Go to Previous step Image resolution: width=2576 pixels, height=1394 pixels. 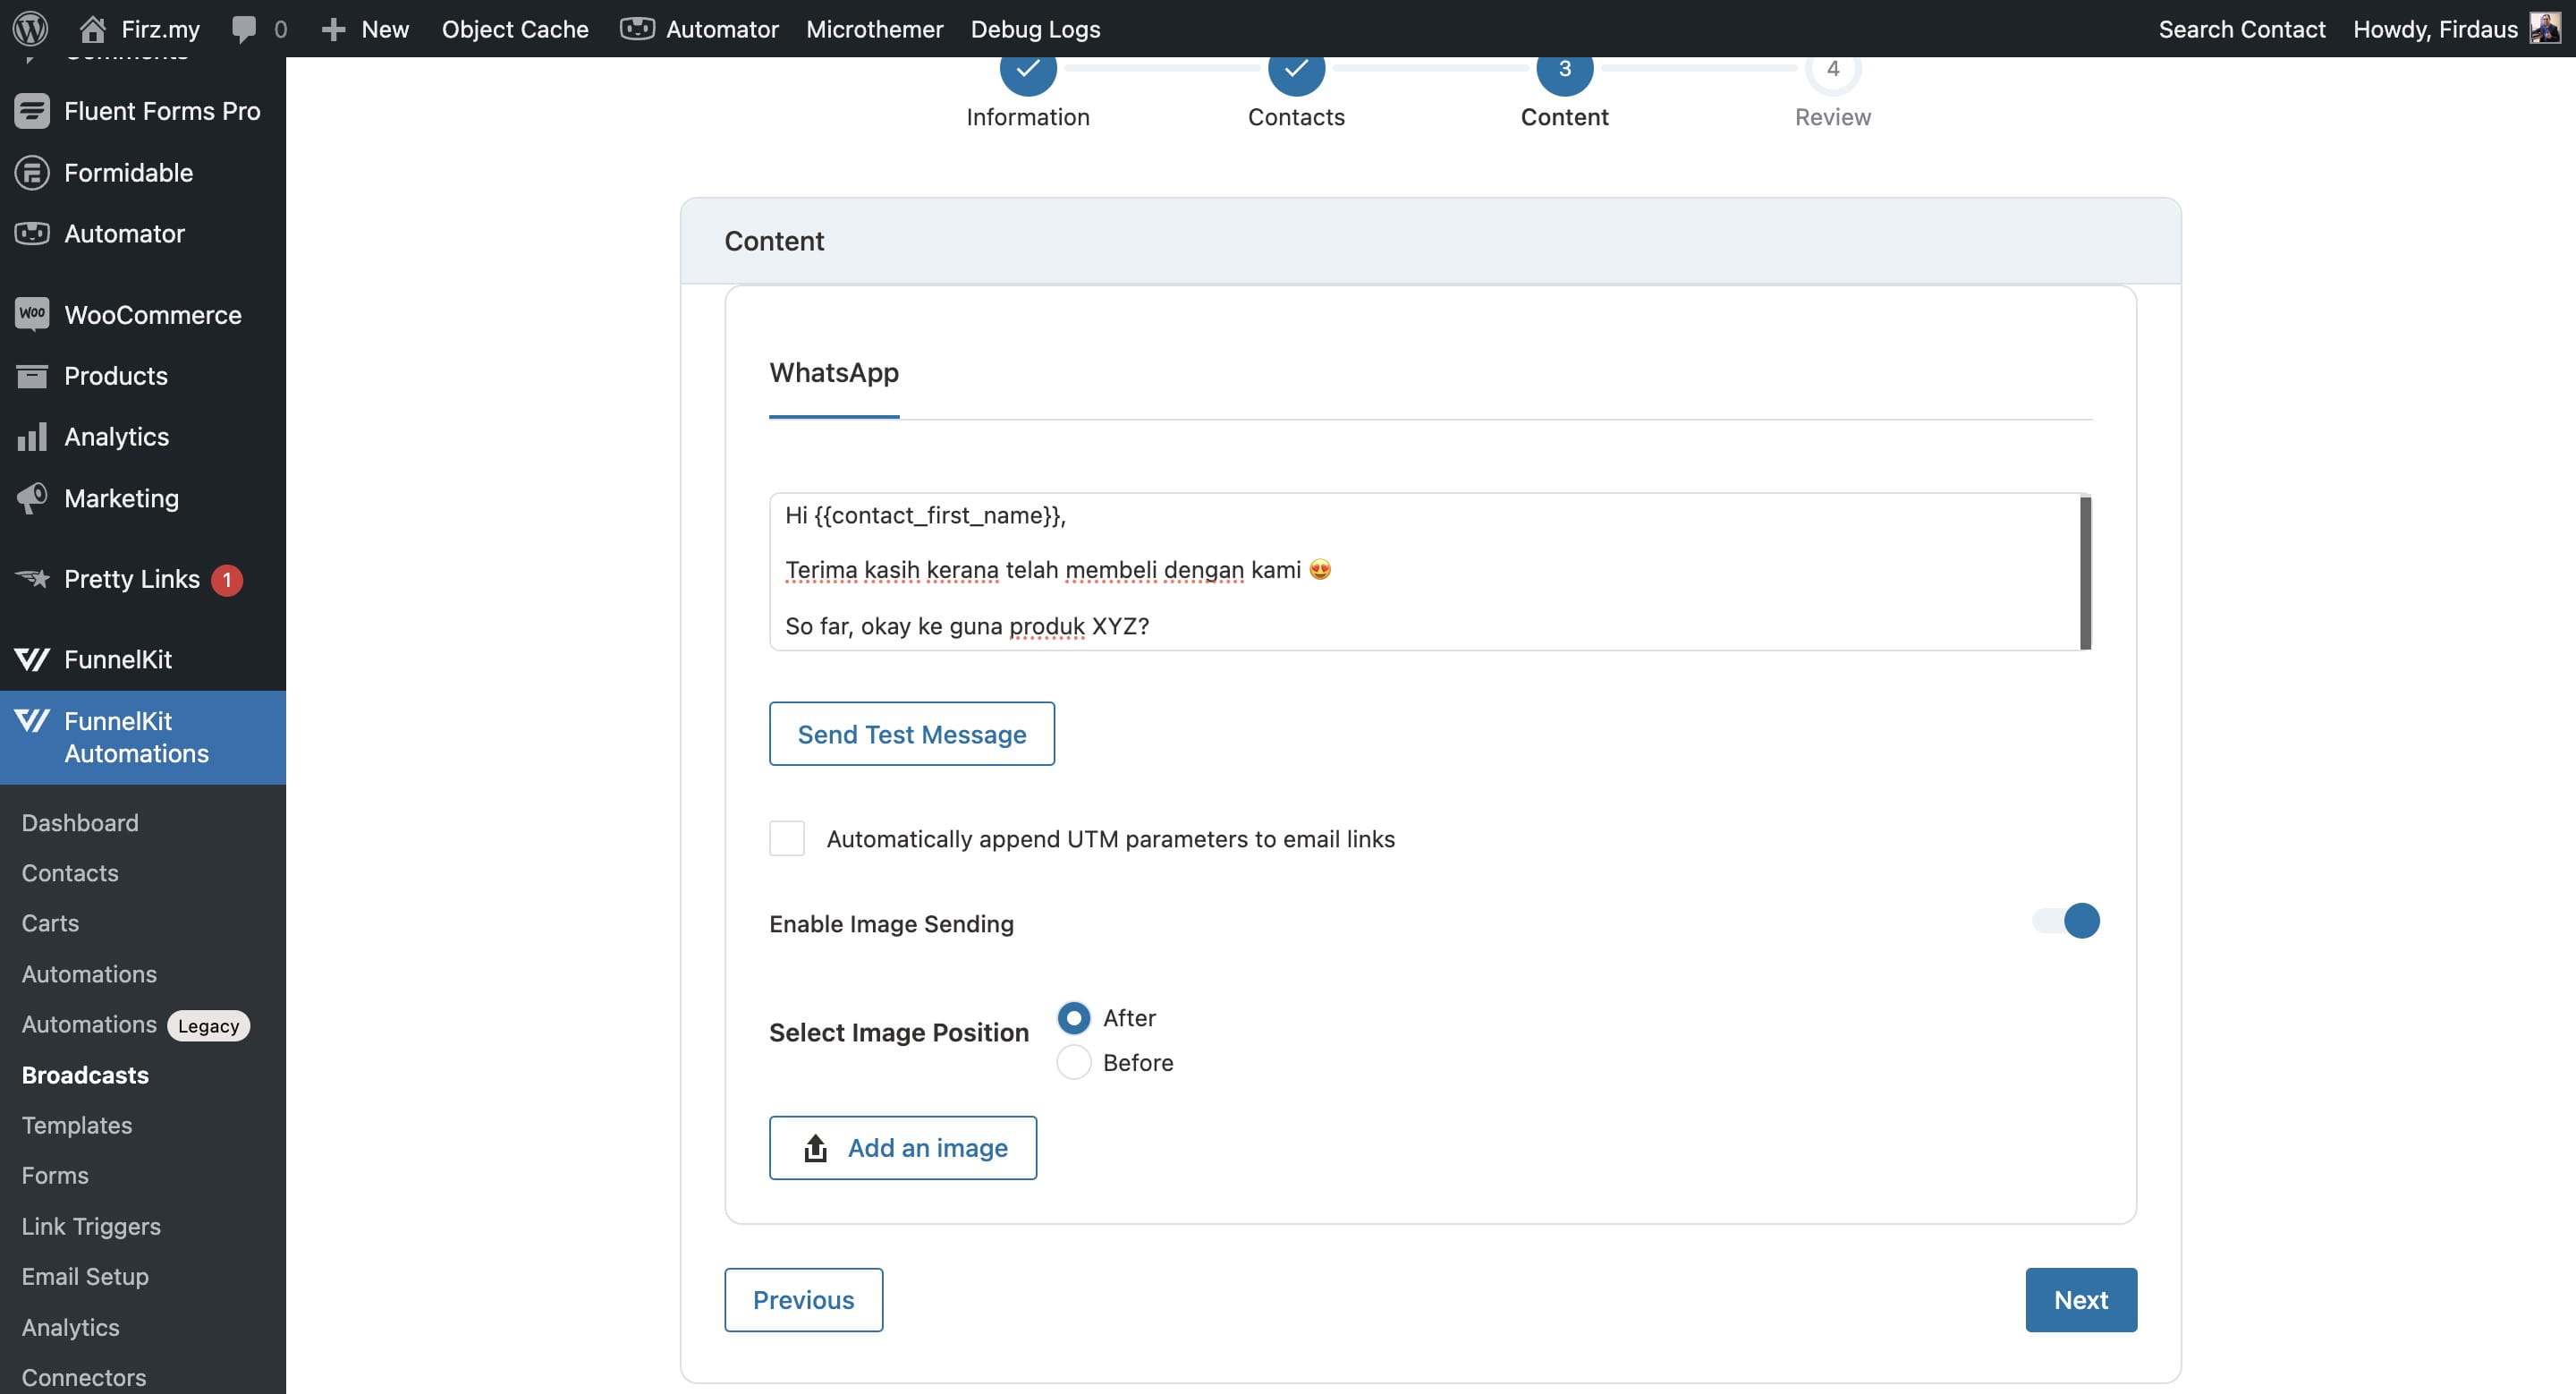coord(804,1300)
